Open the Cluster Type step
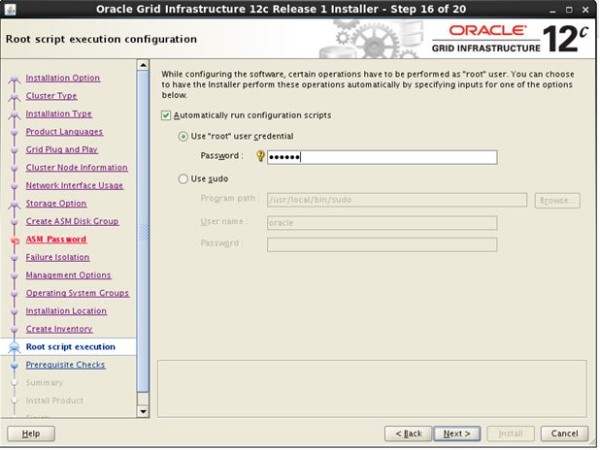Viewport: 600px width, 450px height. (51, 96)
